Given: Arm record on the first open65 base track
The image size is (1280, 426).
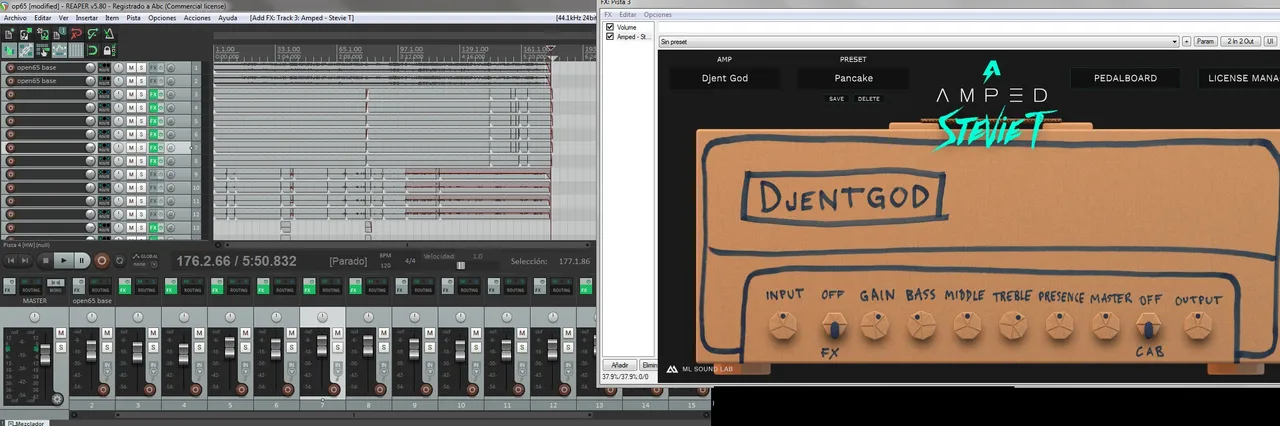Looking at the screenshot, I should point(10,68).
